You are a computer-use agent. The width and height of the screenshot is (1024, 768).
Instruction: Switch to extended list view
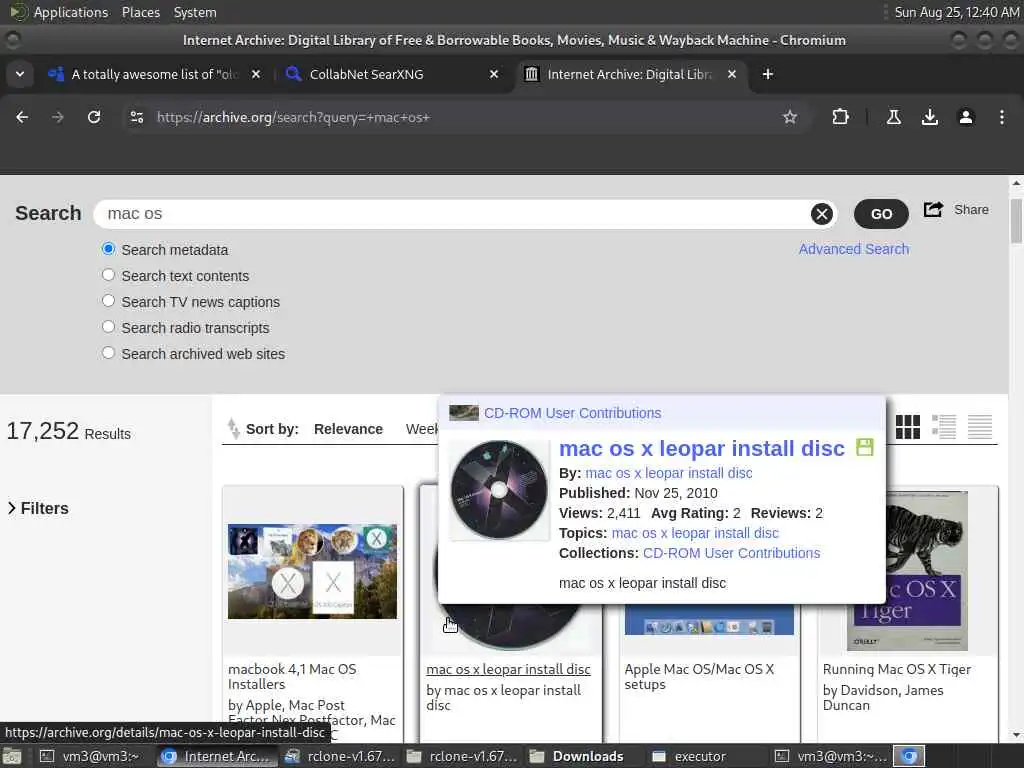pos(944,427)
